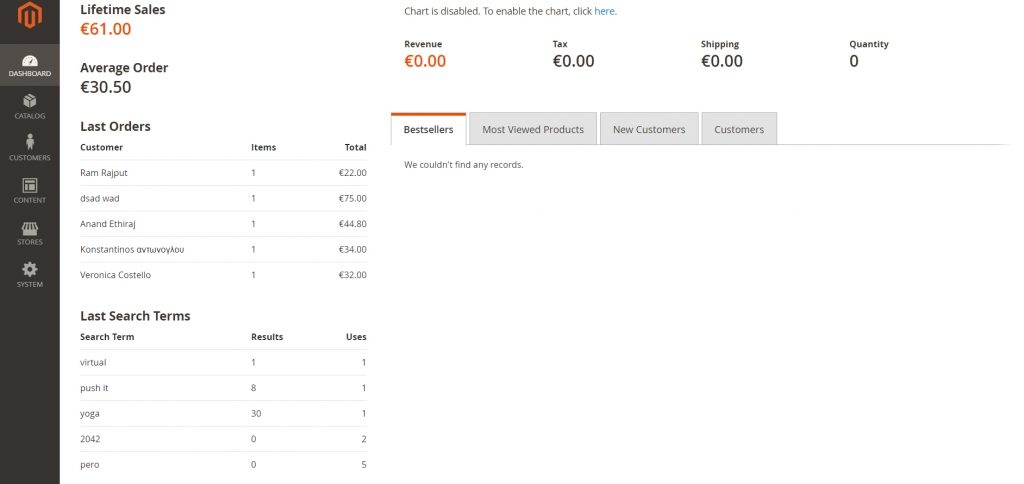
Task: Click the 'yoga' search term row
Action: point(223,413)
